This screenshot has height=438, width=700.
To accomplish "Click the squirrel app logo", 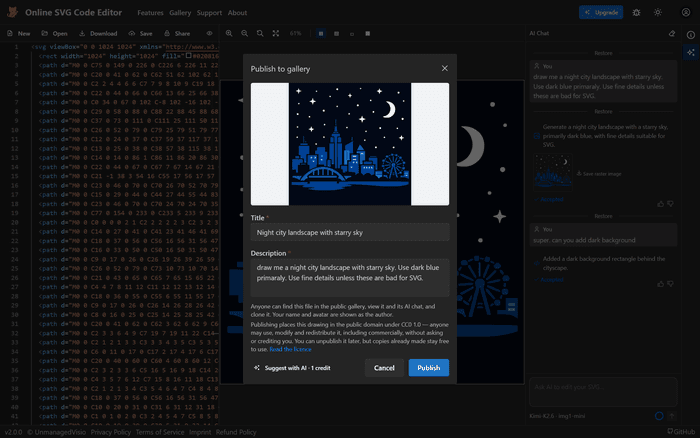I will [12, 13].
